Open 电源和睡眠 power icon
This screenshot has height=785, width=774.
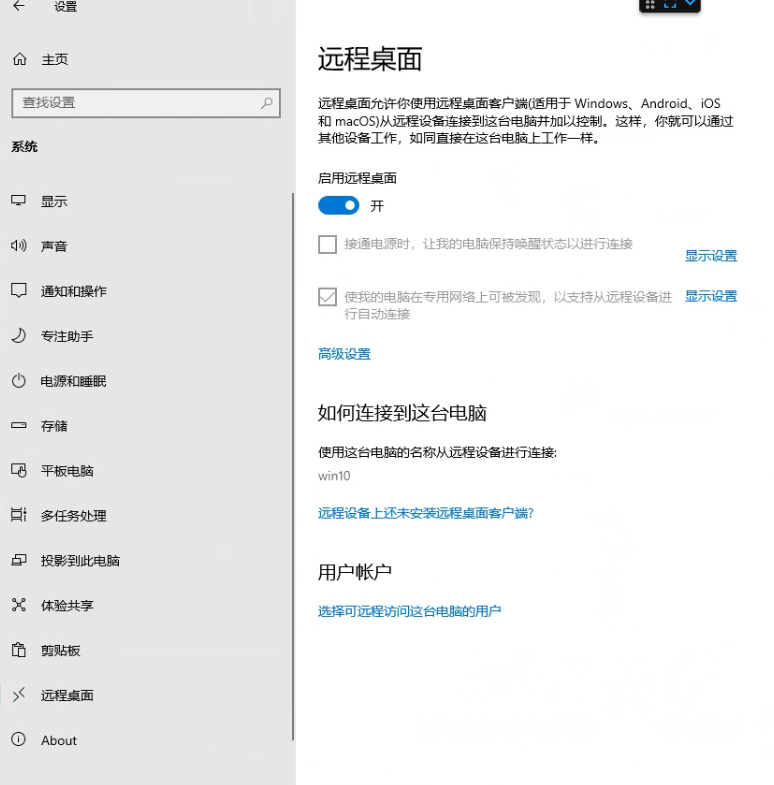point(18,381)
